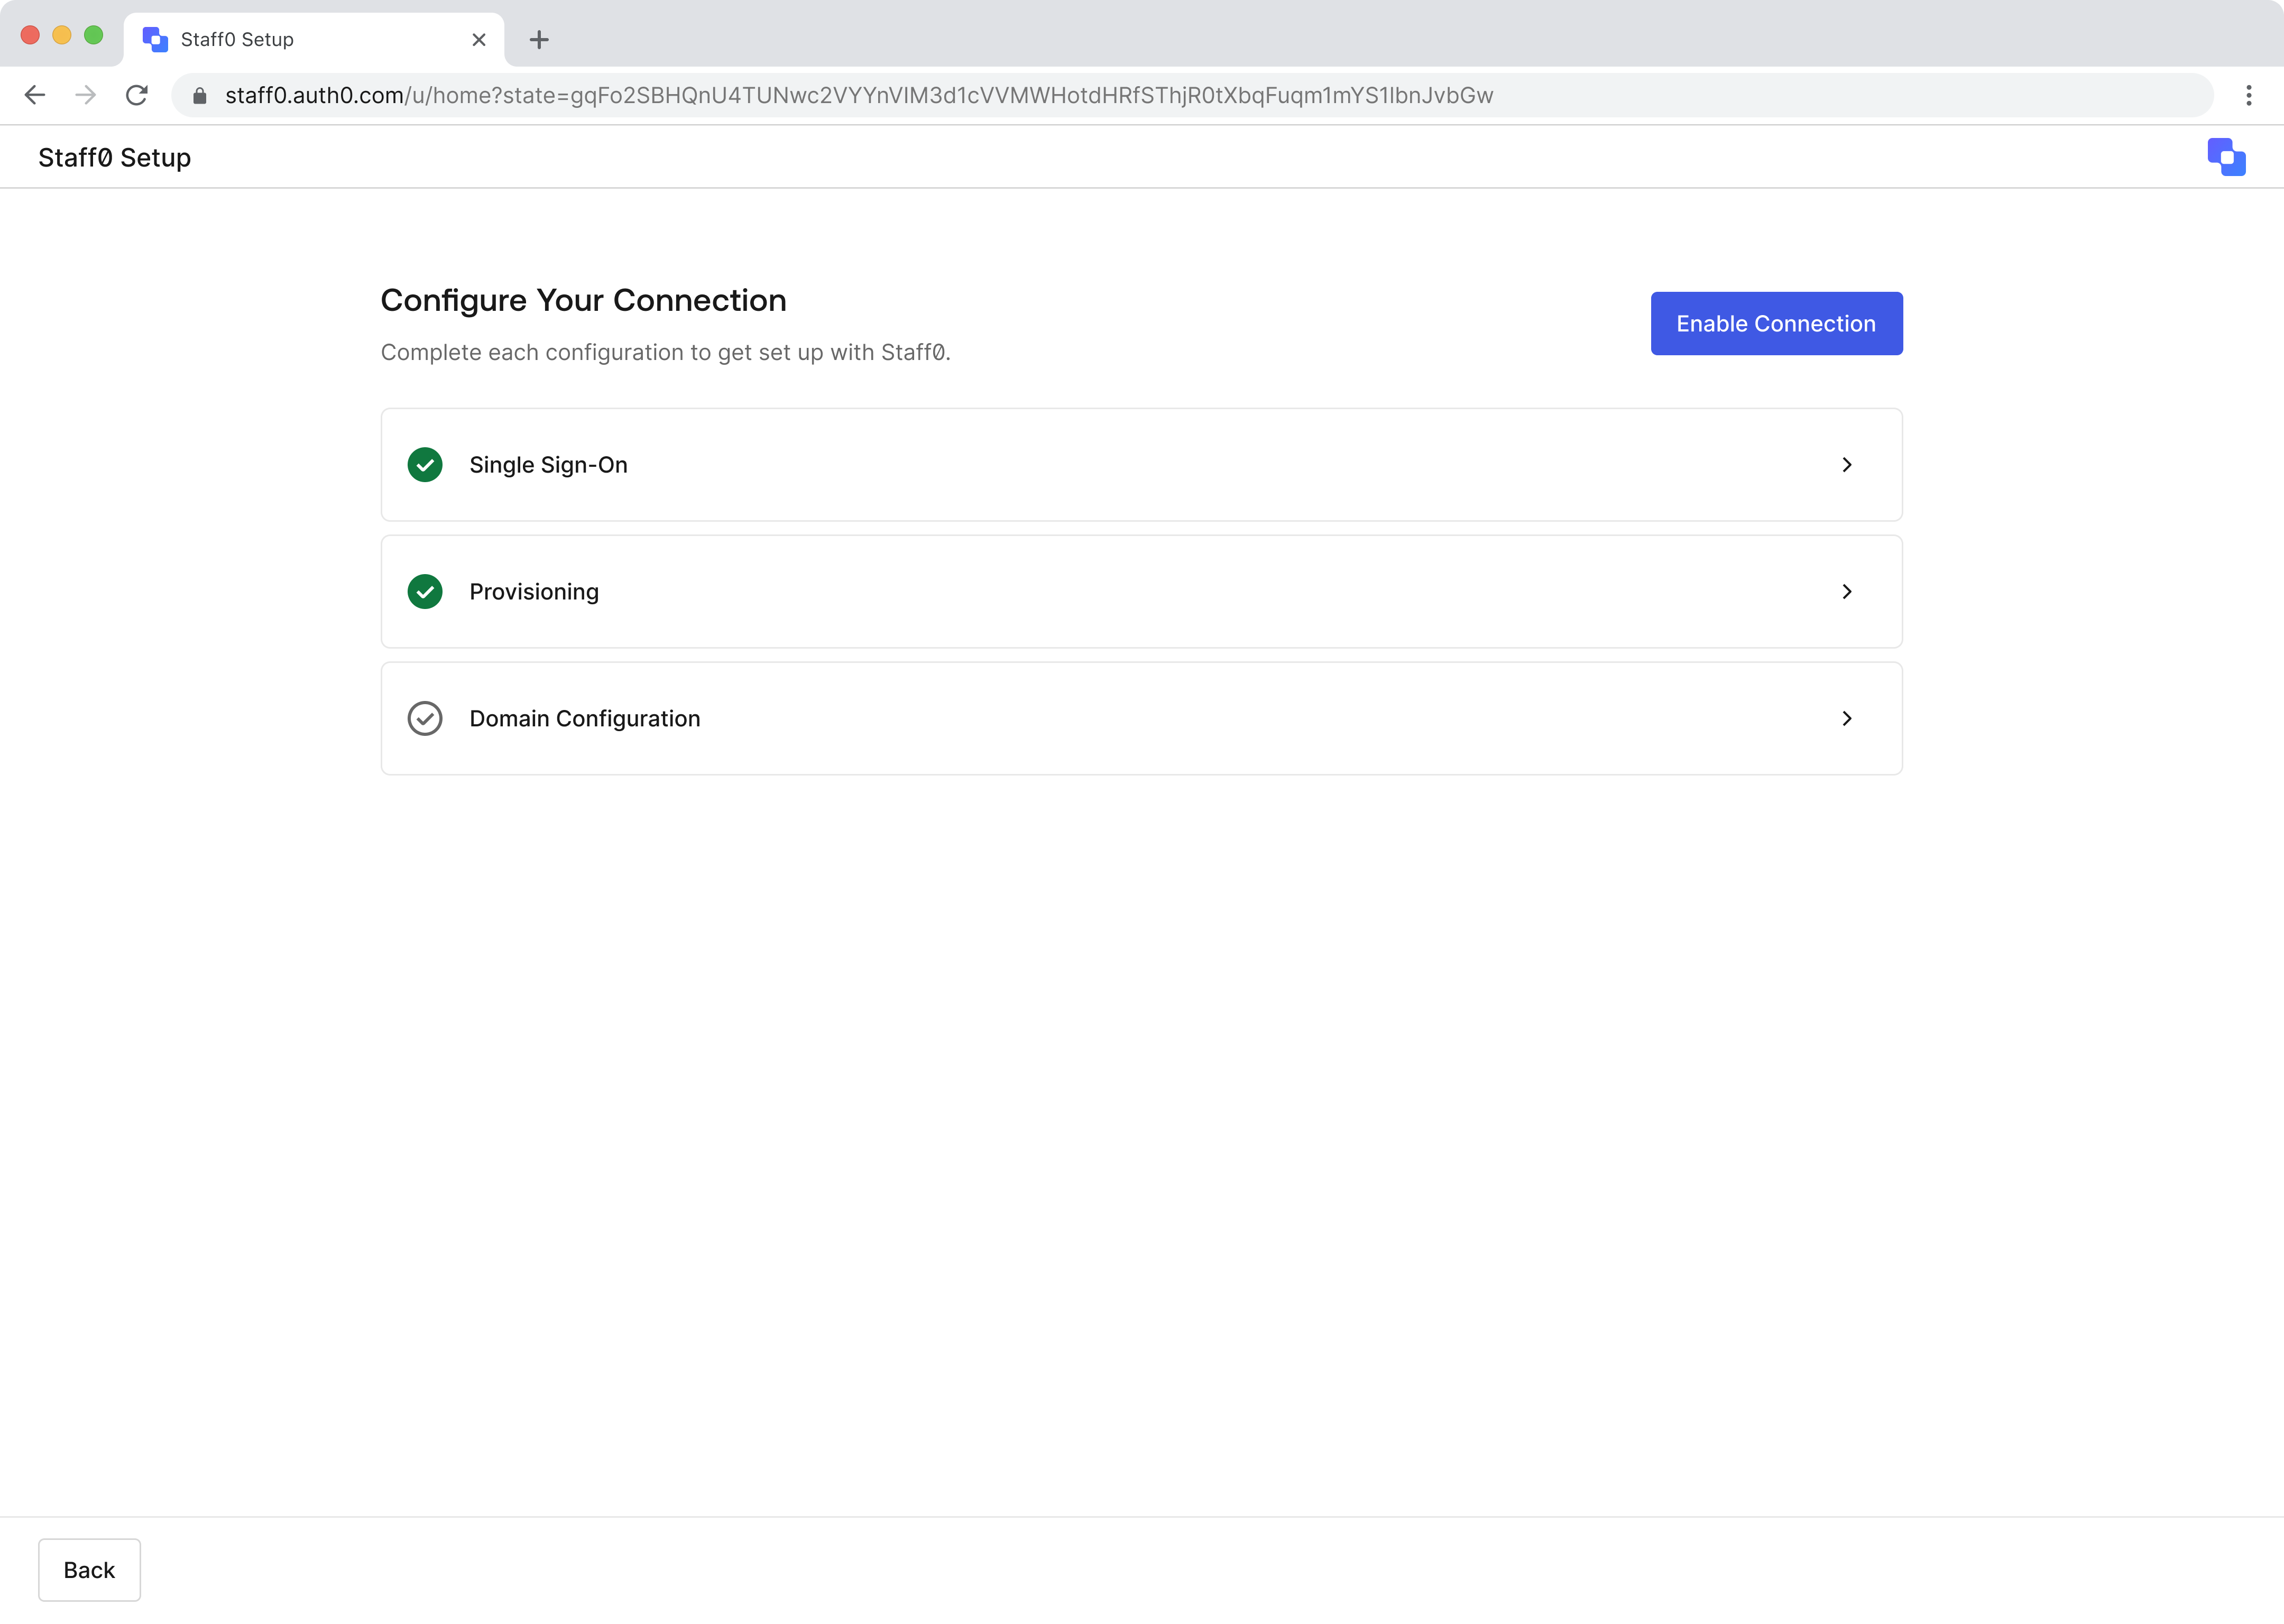Click the browser forward arrow
Image resolution: width=2284 pixels, height=1624 pixels.
click(86, 95)
